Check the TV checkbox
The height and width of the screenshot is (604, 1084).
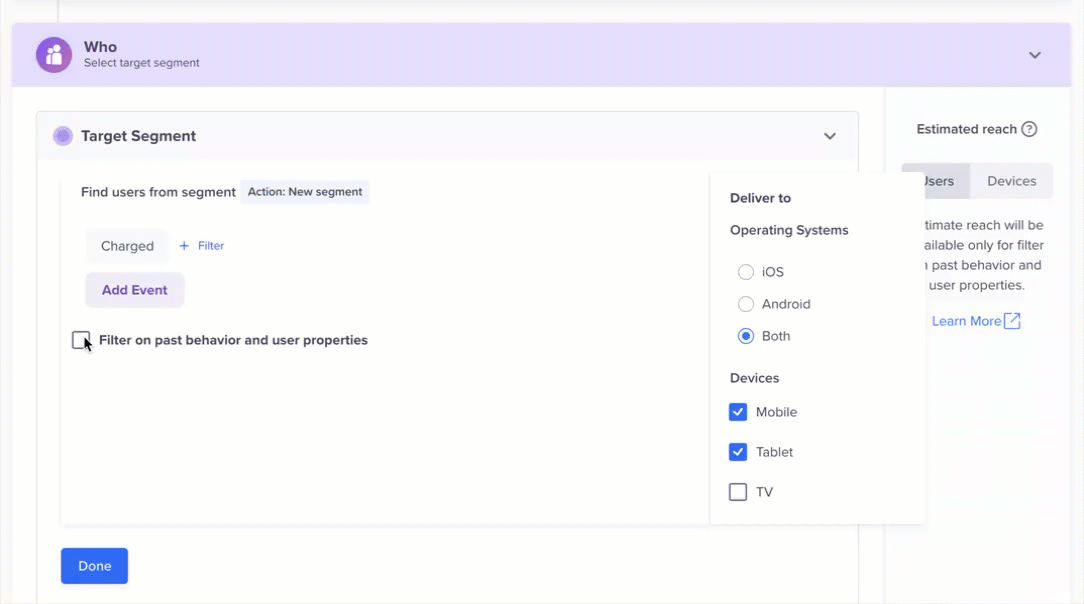pos(737,491)
